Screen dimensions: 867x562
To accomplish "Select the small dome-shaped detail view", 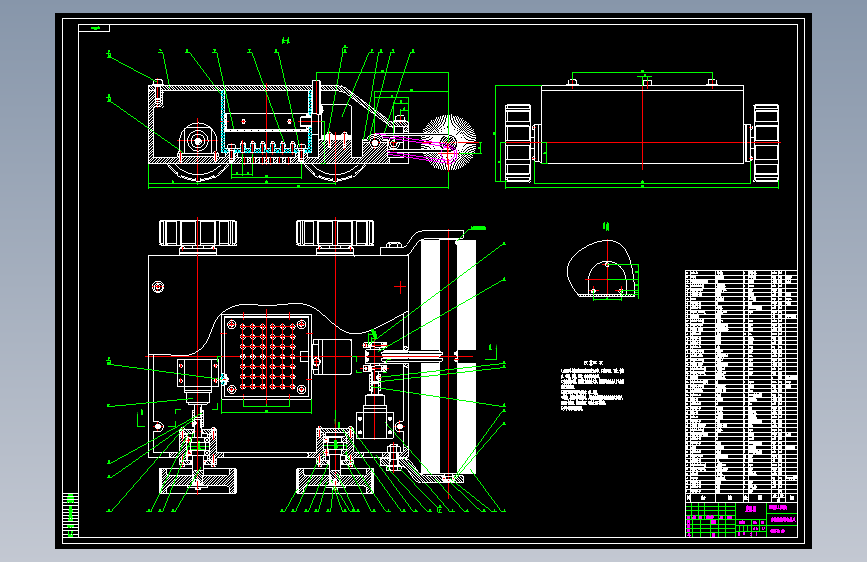I will point(603,269).
